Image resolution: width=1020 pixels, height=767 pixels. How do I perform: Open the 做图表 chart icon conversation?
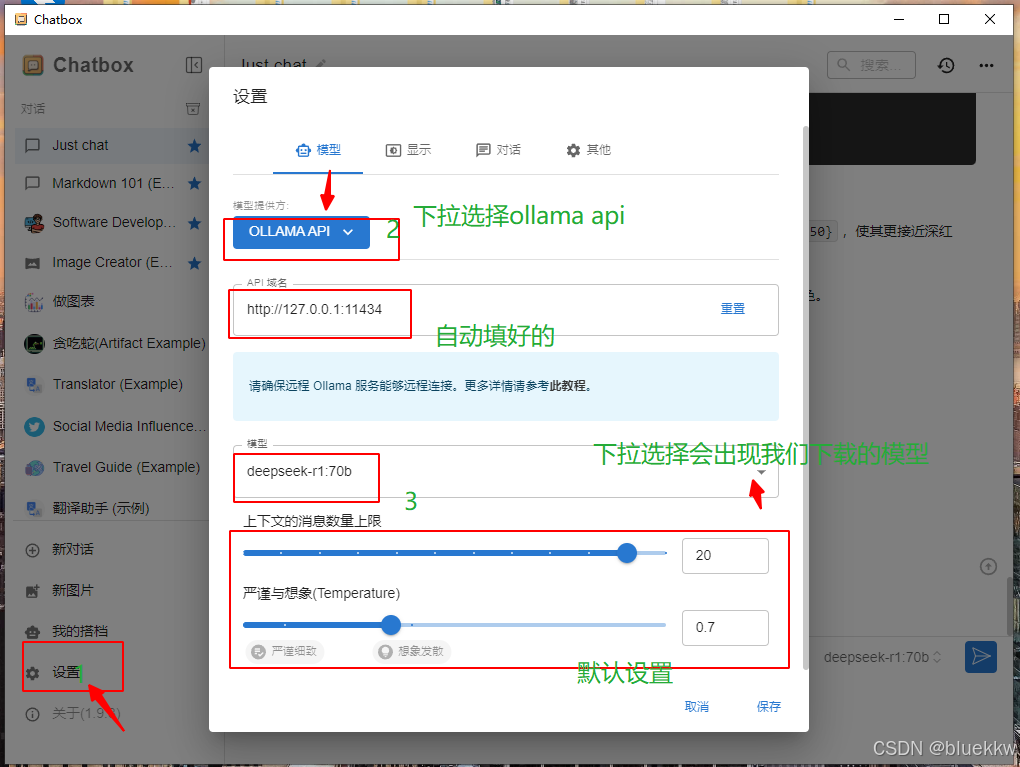point(34,302)
